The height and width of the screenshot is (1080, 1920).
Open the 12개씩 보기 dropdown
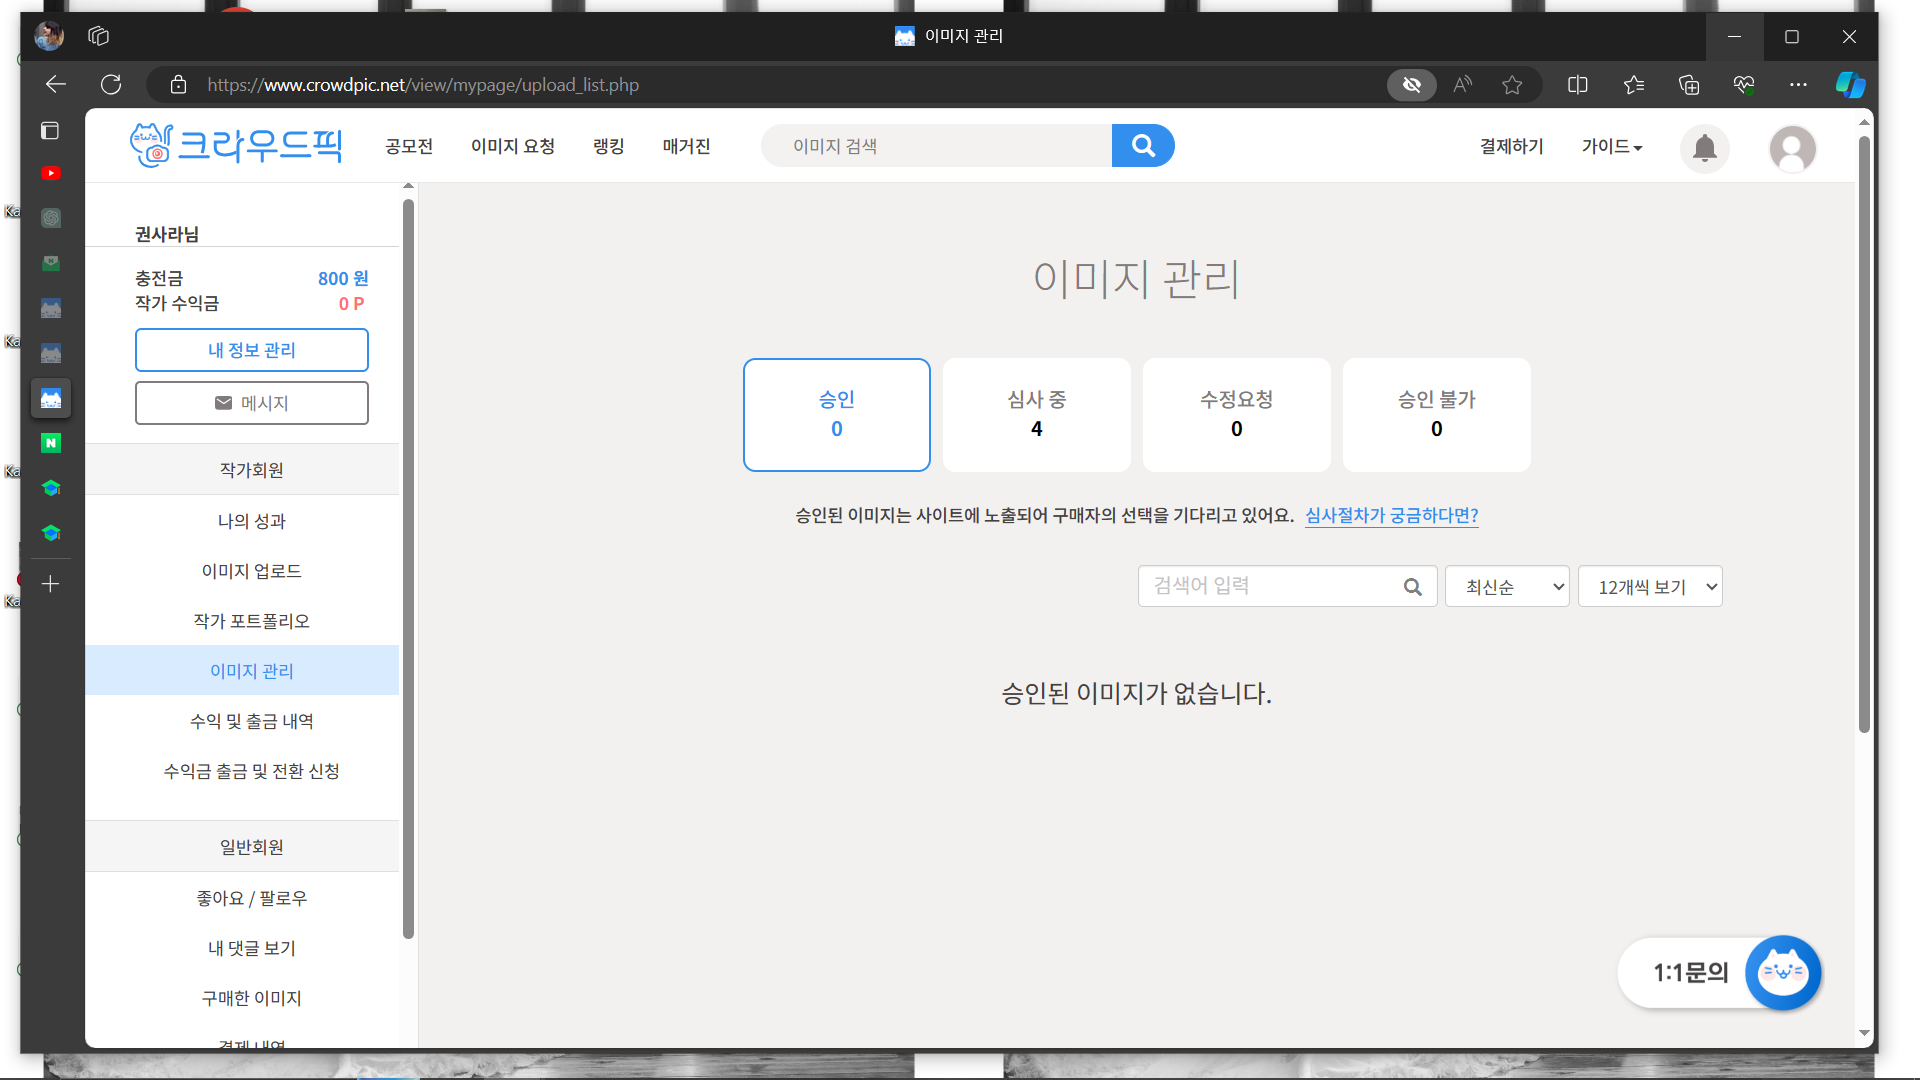pyautogui.click(x=1649, y=587)
